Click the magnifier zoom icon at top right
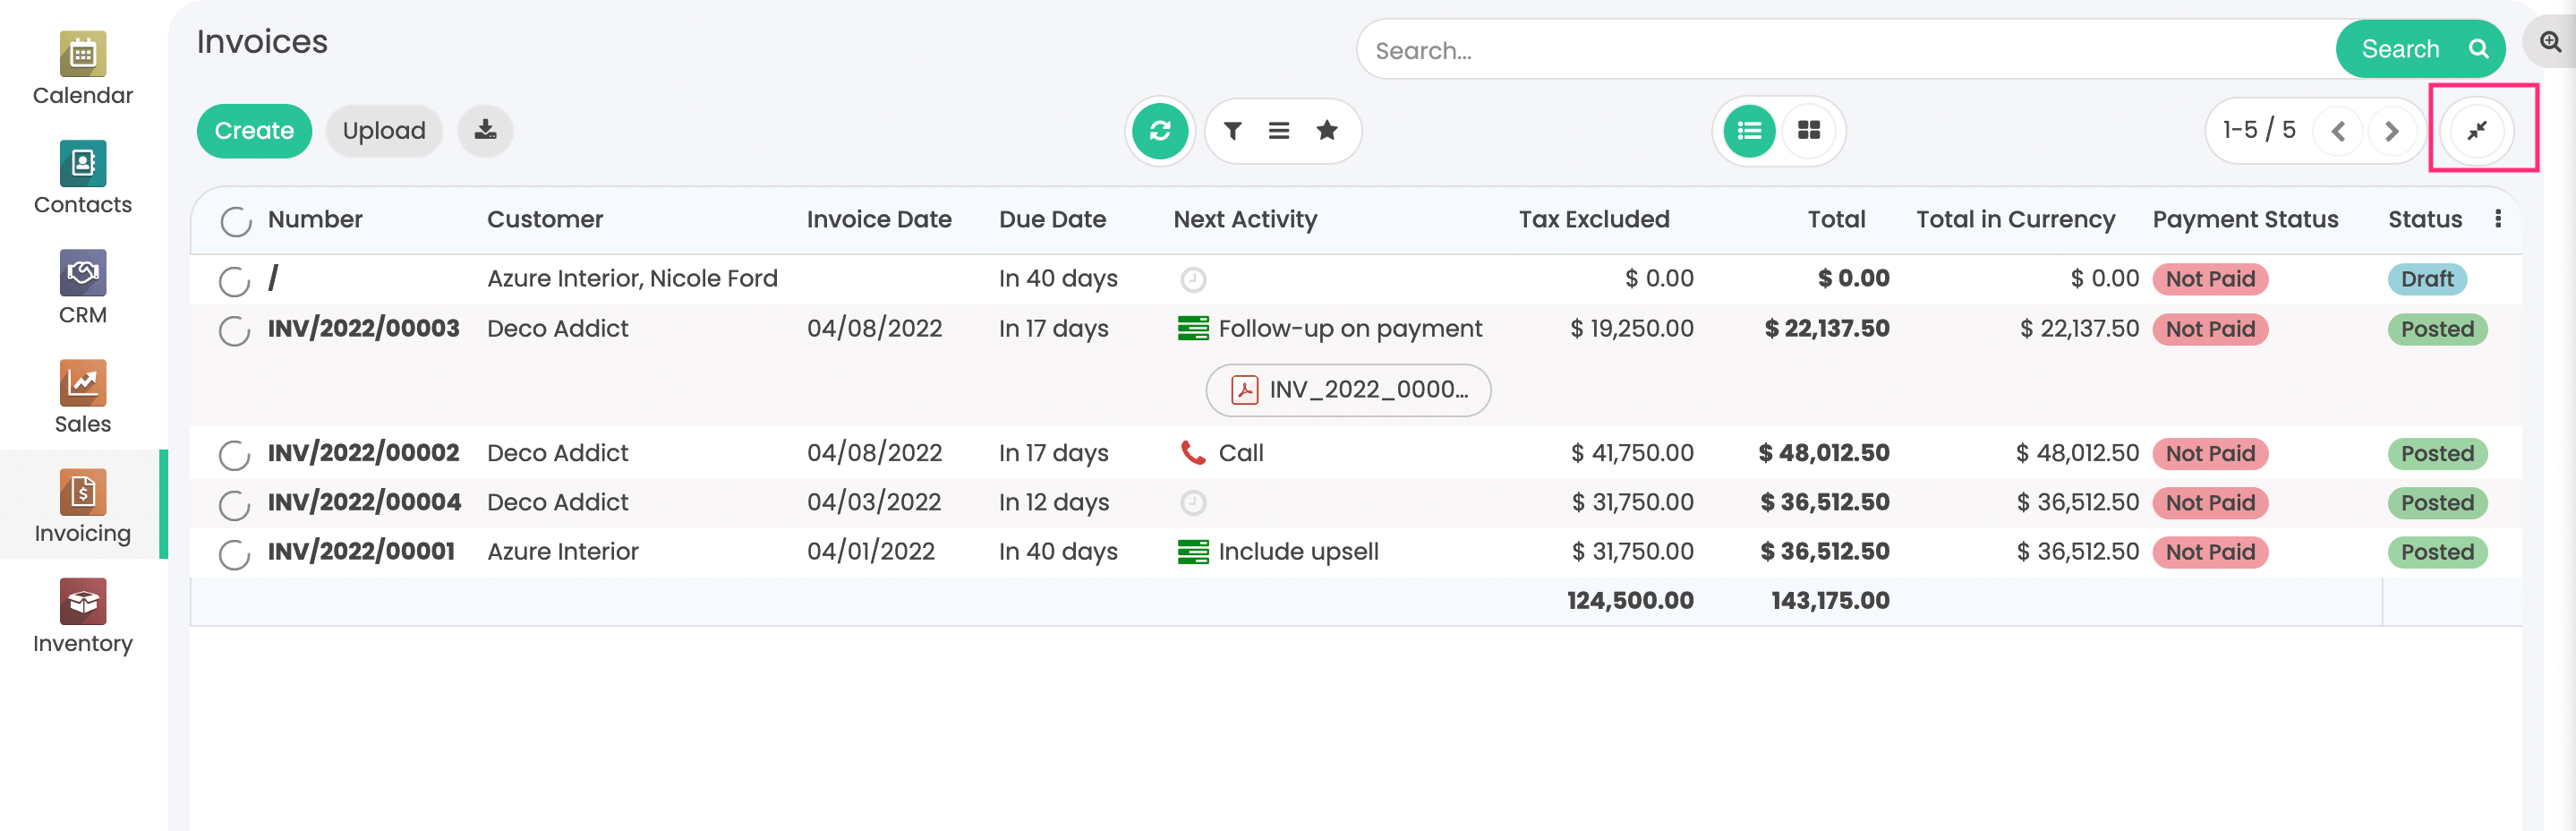This screenshot has height=831, width=2576. click(x=2549, y=43)
